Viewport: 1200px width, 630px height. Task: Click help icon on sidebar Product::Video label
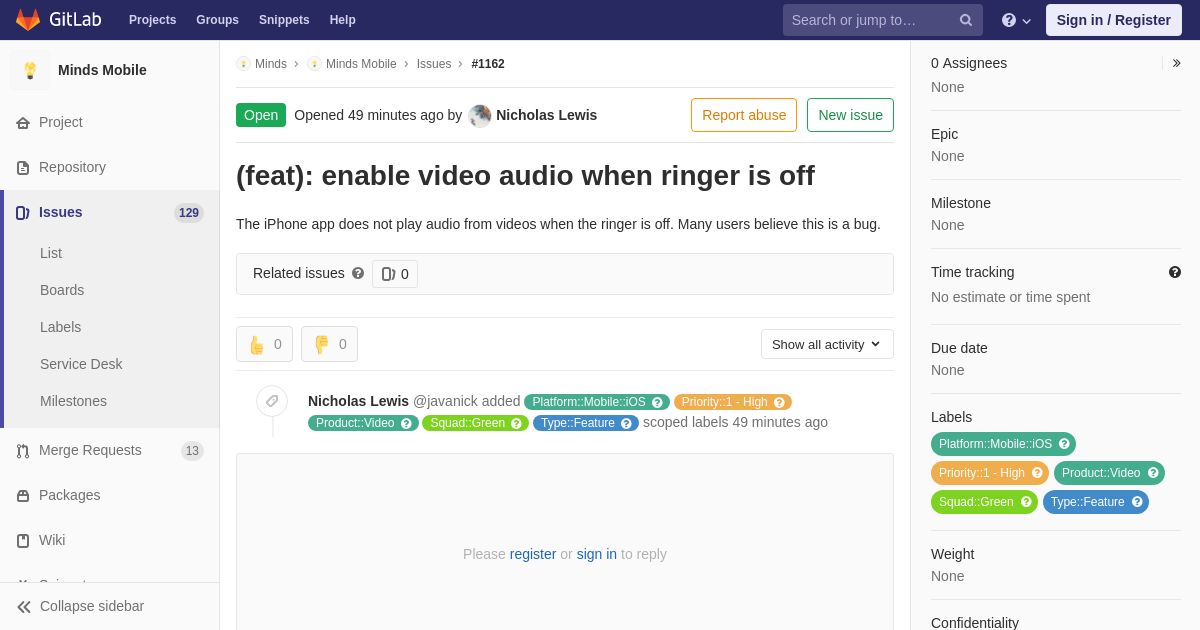coord(1153,473)
